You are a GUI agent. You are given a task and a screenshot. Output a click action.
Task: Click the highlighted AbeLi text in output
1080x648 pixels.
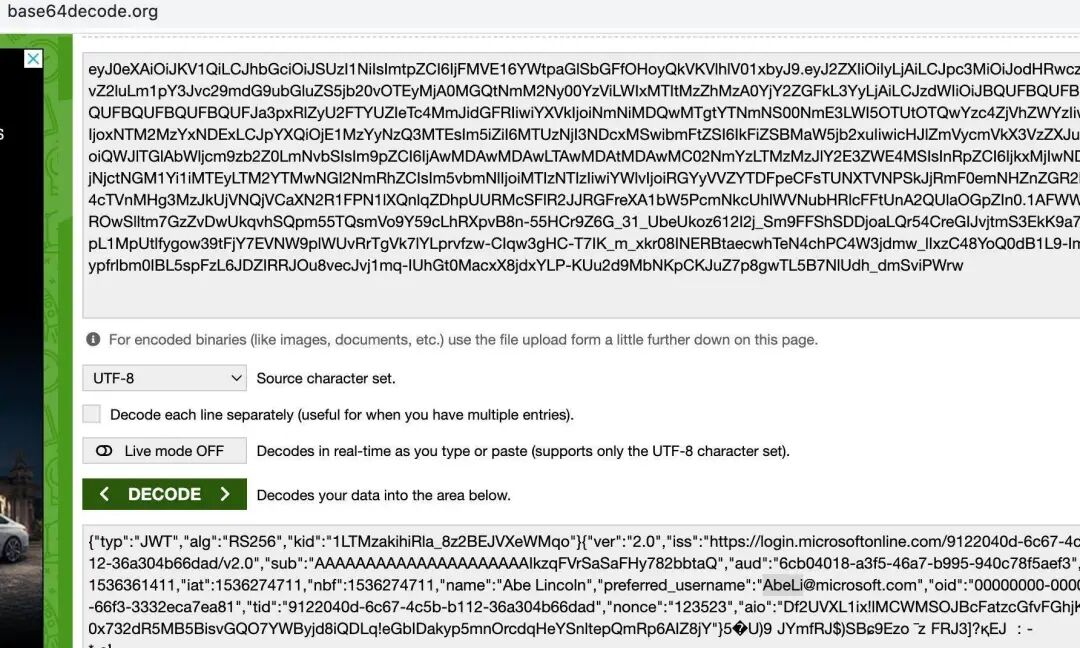tap(782, 585)
